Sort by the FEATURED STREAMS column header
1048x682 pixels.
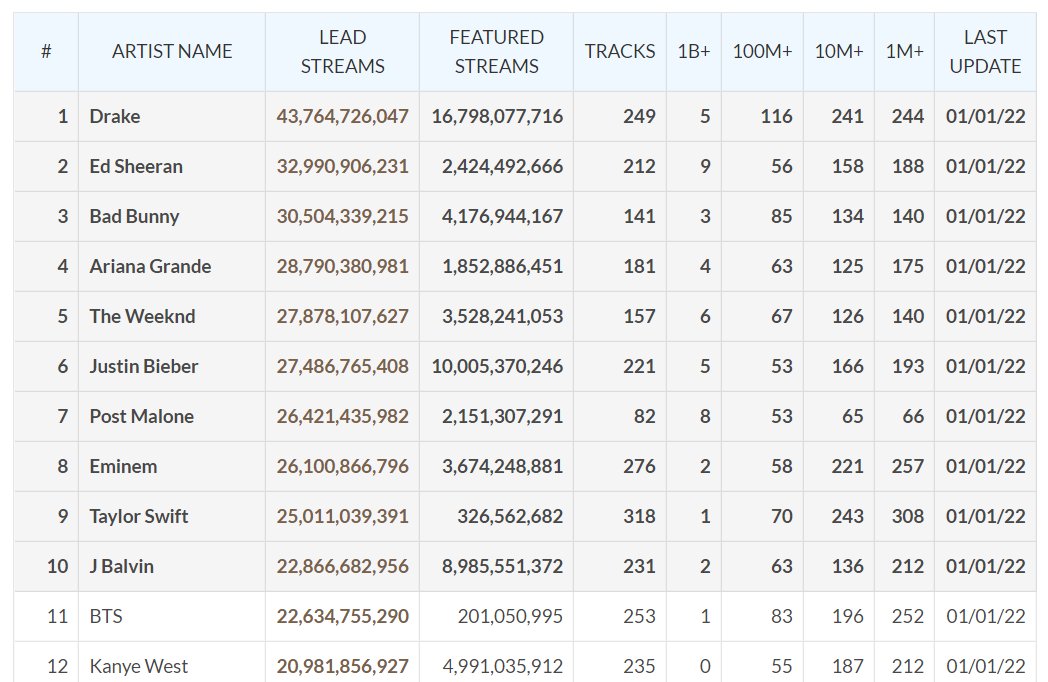496,51
